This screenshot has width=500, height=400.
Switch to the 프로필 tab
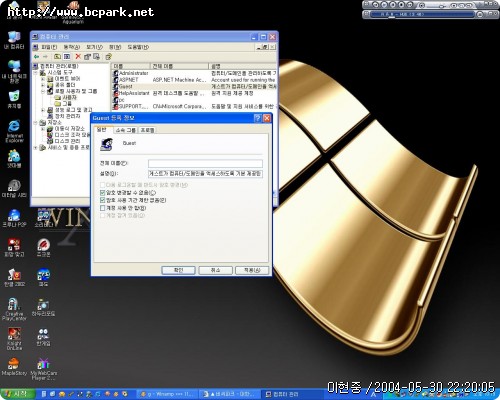click(x=147, y=130)
